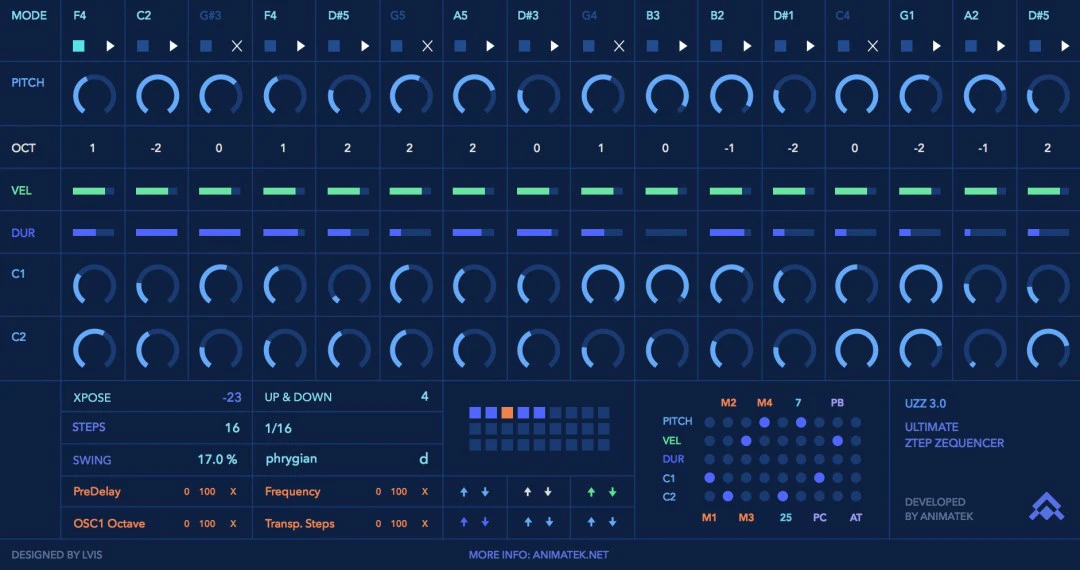Clear the OSC1 Octave macro with its X

coord(233,524)
